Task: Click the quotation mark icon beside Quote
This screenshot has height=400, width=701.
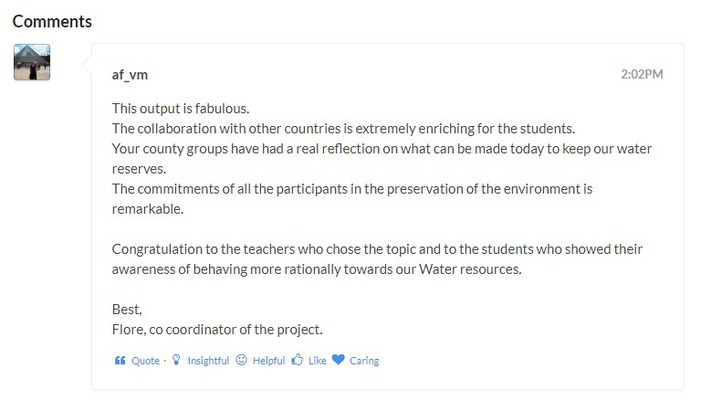Action: 120,360
